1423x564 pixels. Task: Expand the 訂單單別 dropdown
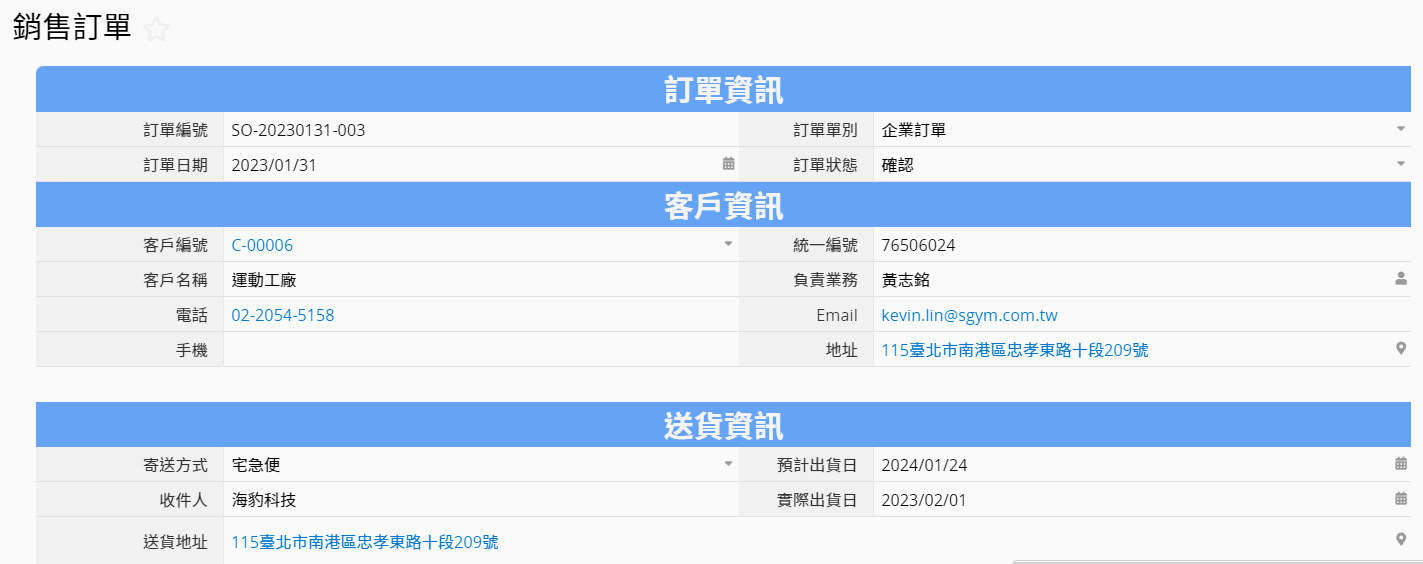point(1400,130)
